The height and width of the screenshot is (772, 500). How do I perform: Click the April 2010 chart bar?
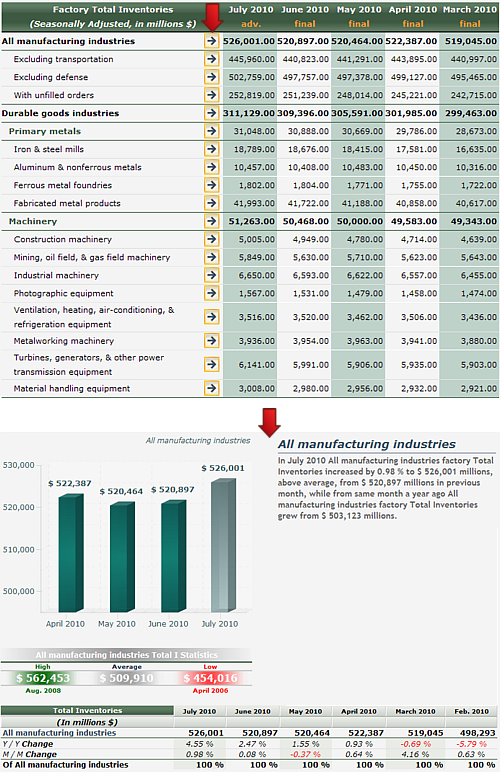point(71,553)
